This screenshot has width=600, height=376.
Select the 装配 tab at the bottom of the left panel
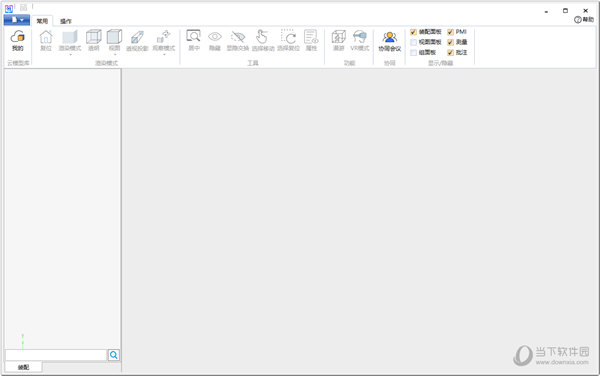click(x=23, y=367)
